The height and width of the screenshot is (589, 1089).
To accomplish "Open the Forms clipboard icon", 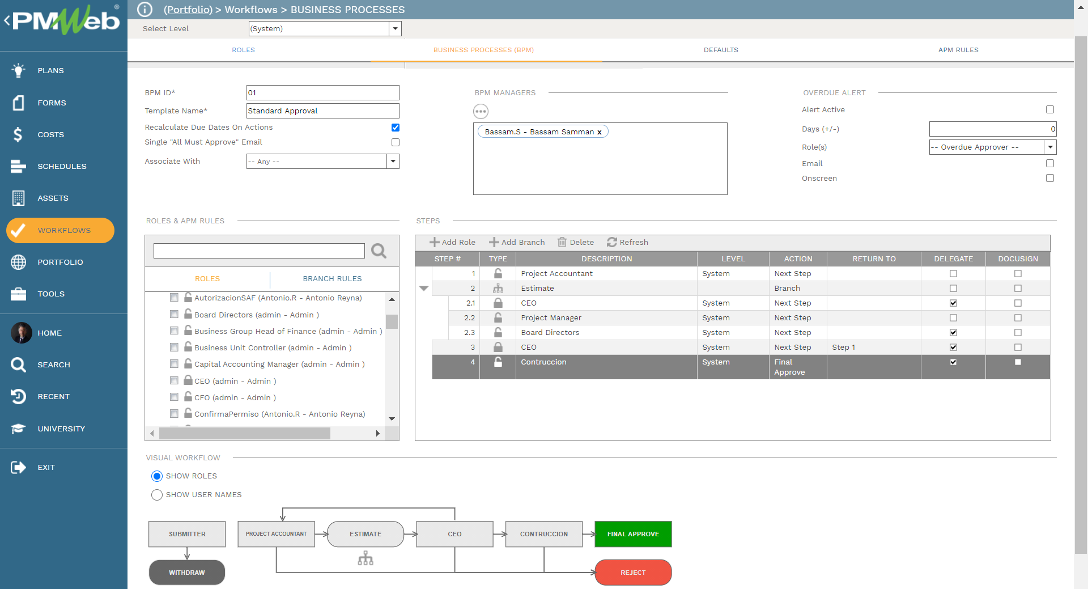I will [x=19, y=102].
